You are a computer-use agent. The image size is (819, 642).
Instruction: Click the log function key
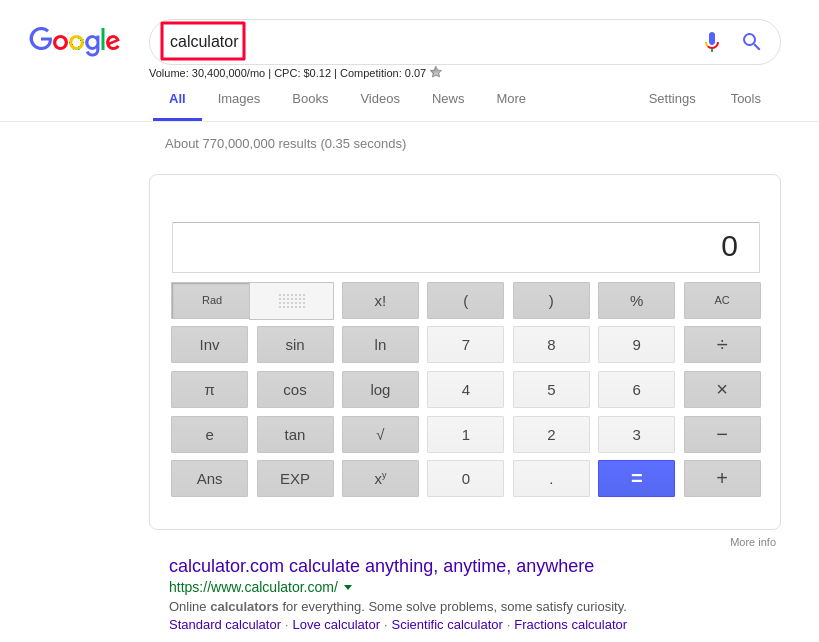(x=380, y=390)
